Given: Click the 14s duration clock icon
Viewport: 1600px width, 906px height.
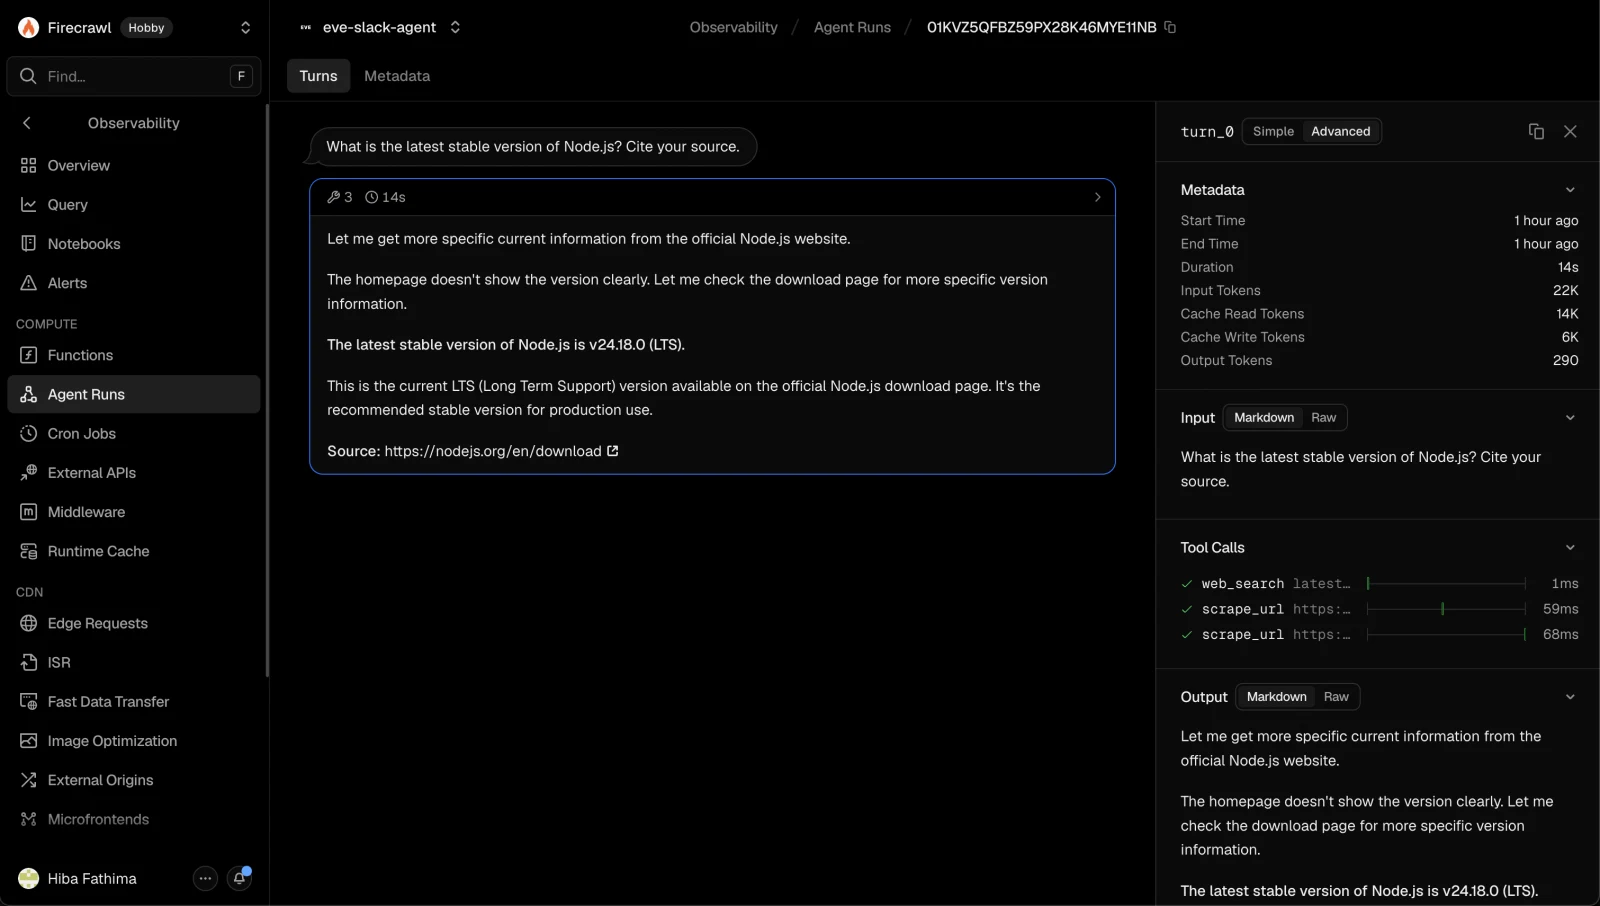Looking at the screenshot, I should click(371, 197).
